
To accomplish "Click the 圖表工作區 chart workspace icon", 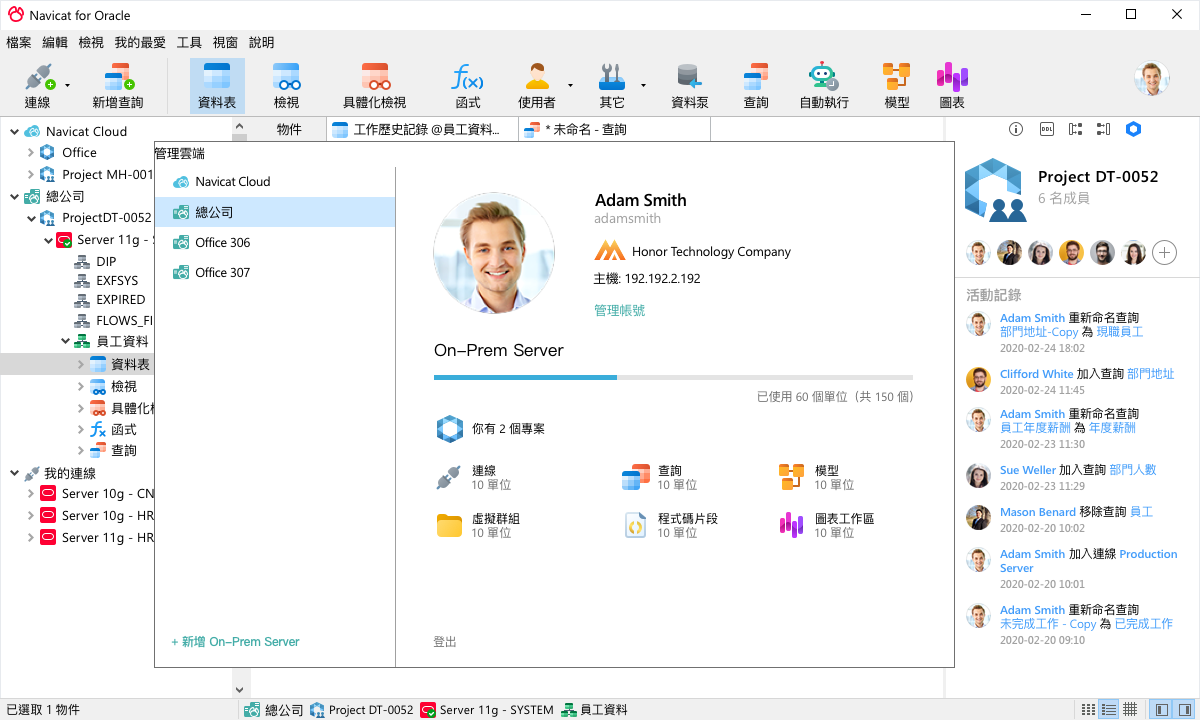I will tap(791, 526).
